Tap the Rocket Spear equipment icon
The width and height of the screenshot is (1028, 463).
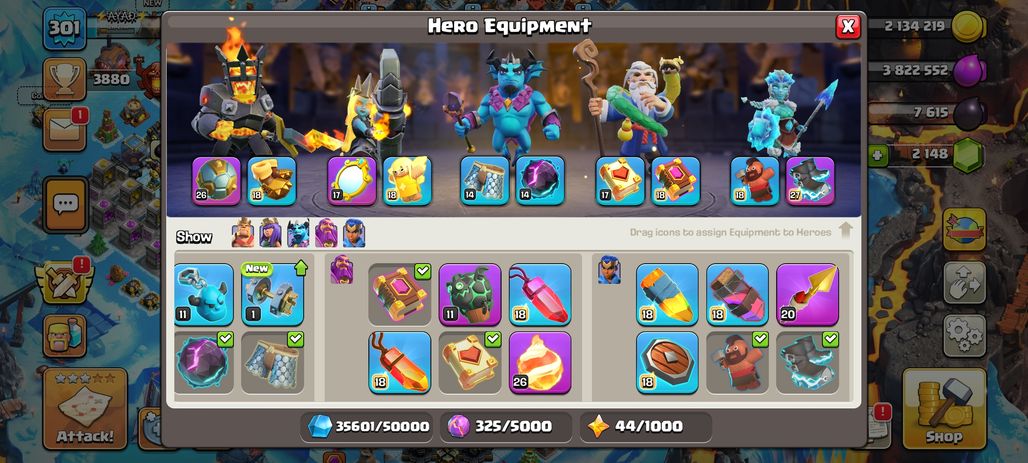[x=667, y=294]
